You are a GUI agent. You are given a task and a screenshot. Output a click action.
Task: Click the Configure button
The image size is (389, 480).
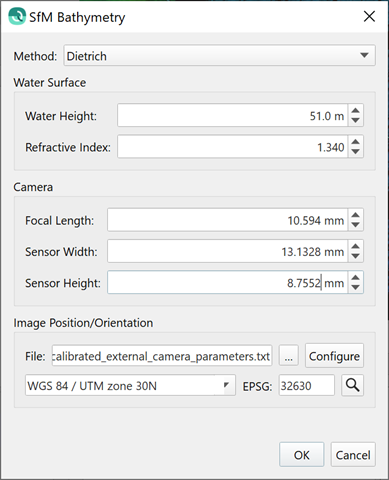(334, 356)
